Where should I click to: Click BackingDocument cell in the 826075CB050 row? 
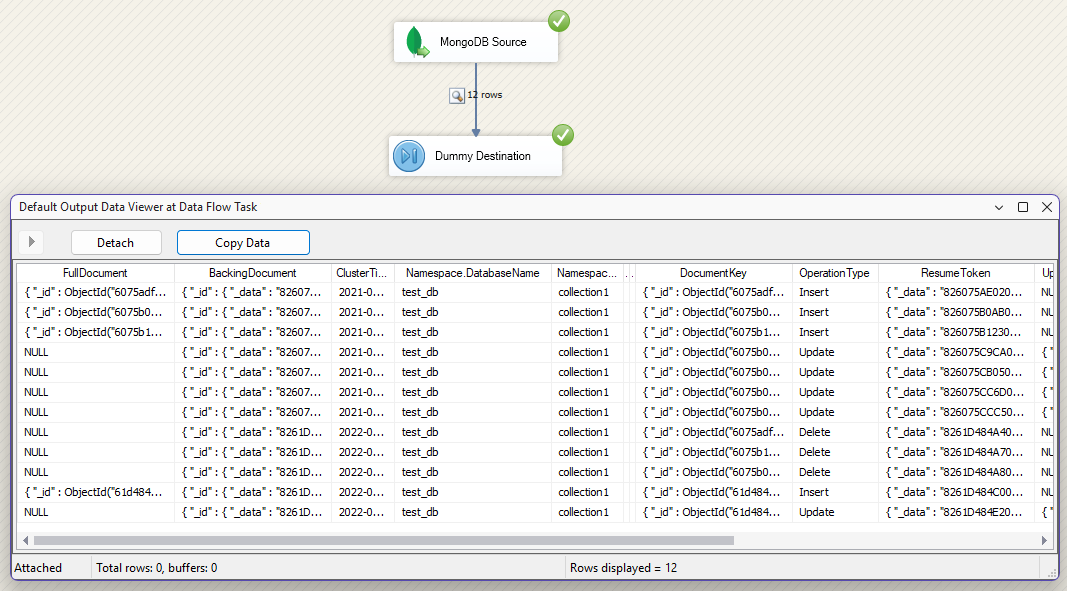click(252, 372)
